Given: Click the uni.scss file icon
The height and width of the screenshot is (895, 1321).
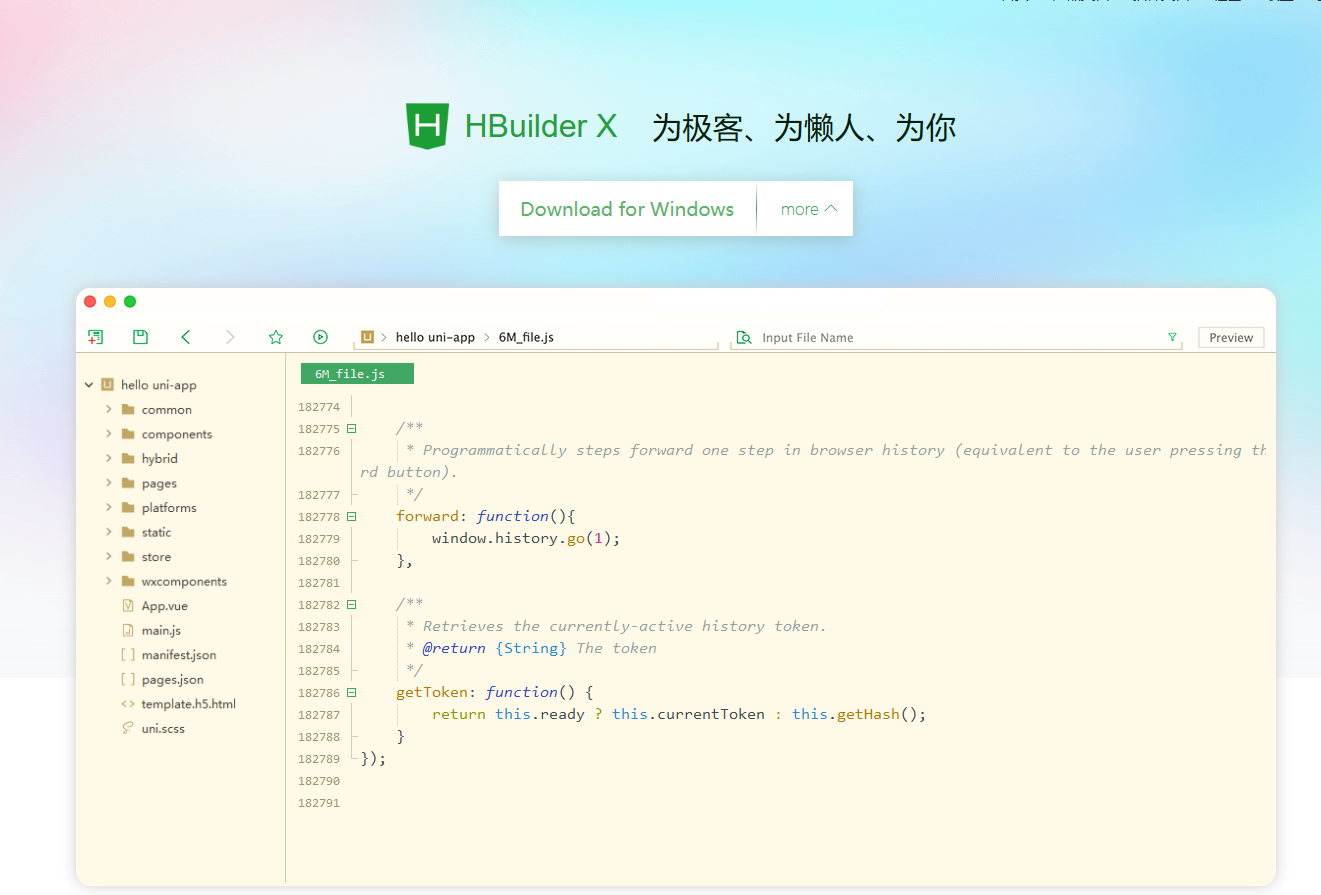Looking at the screenshot, I should pos(128,728).
